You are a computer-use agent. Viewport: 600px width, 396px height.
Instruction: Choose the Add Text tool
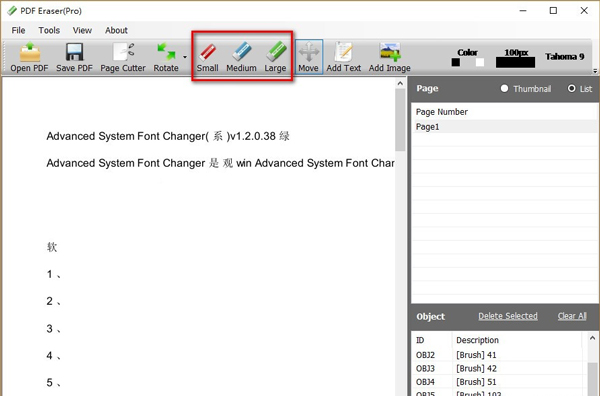343,57
